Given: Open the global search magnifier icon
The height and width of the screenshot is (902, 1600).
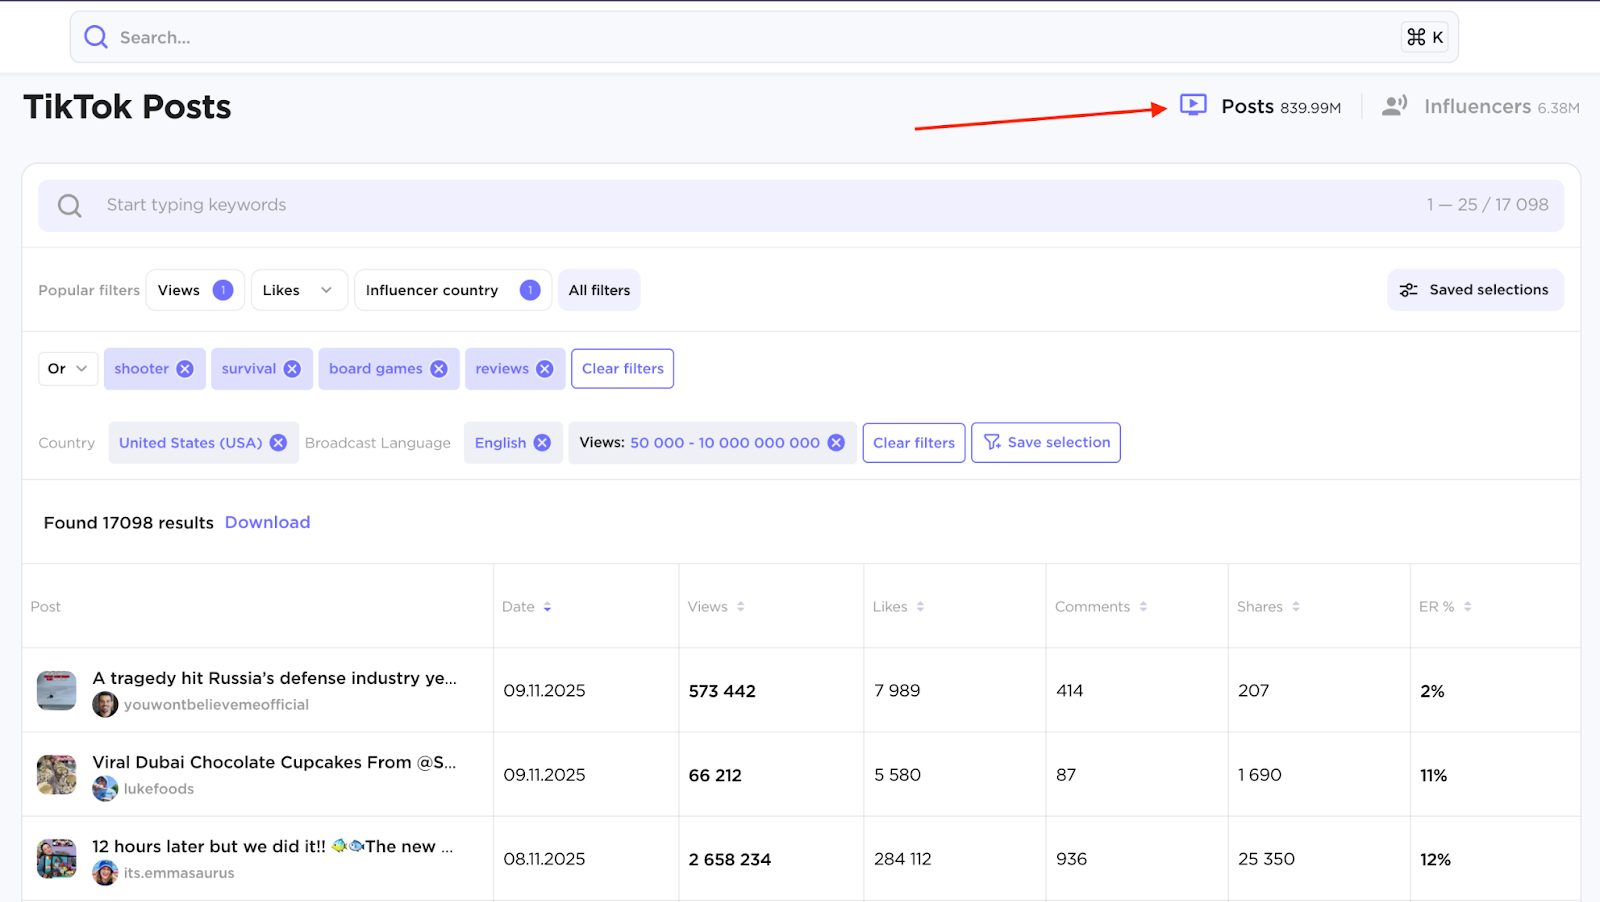Looking at the screenshot, I should pos(95,37).
